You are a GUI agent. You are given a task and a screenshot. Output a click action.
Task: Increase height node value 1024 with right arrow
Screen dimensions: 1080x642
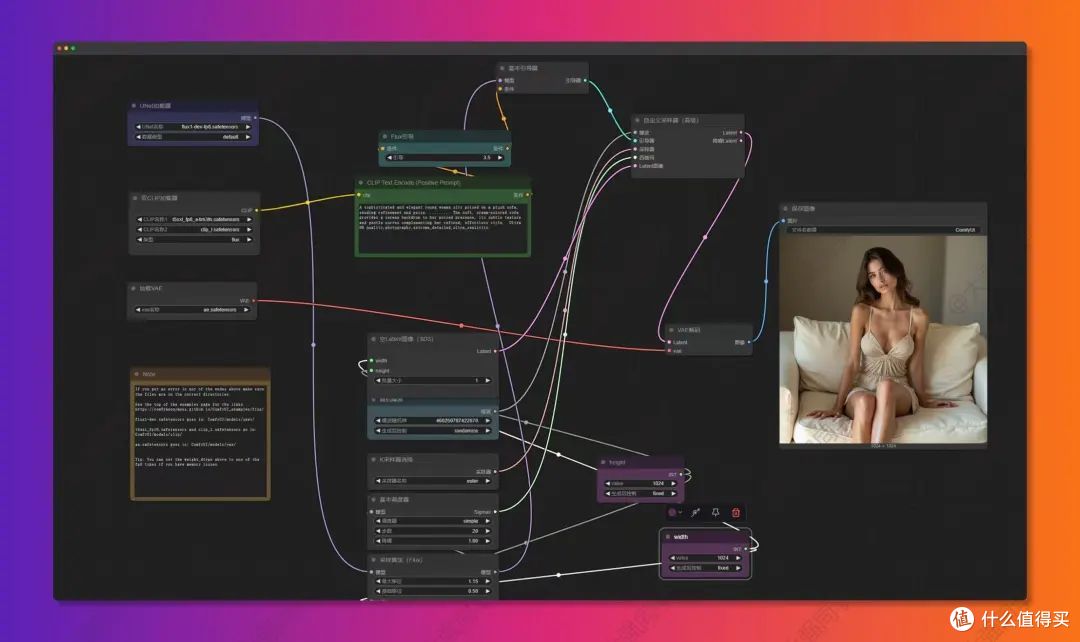(674, 484)
